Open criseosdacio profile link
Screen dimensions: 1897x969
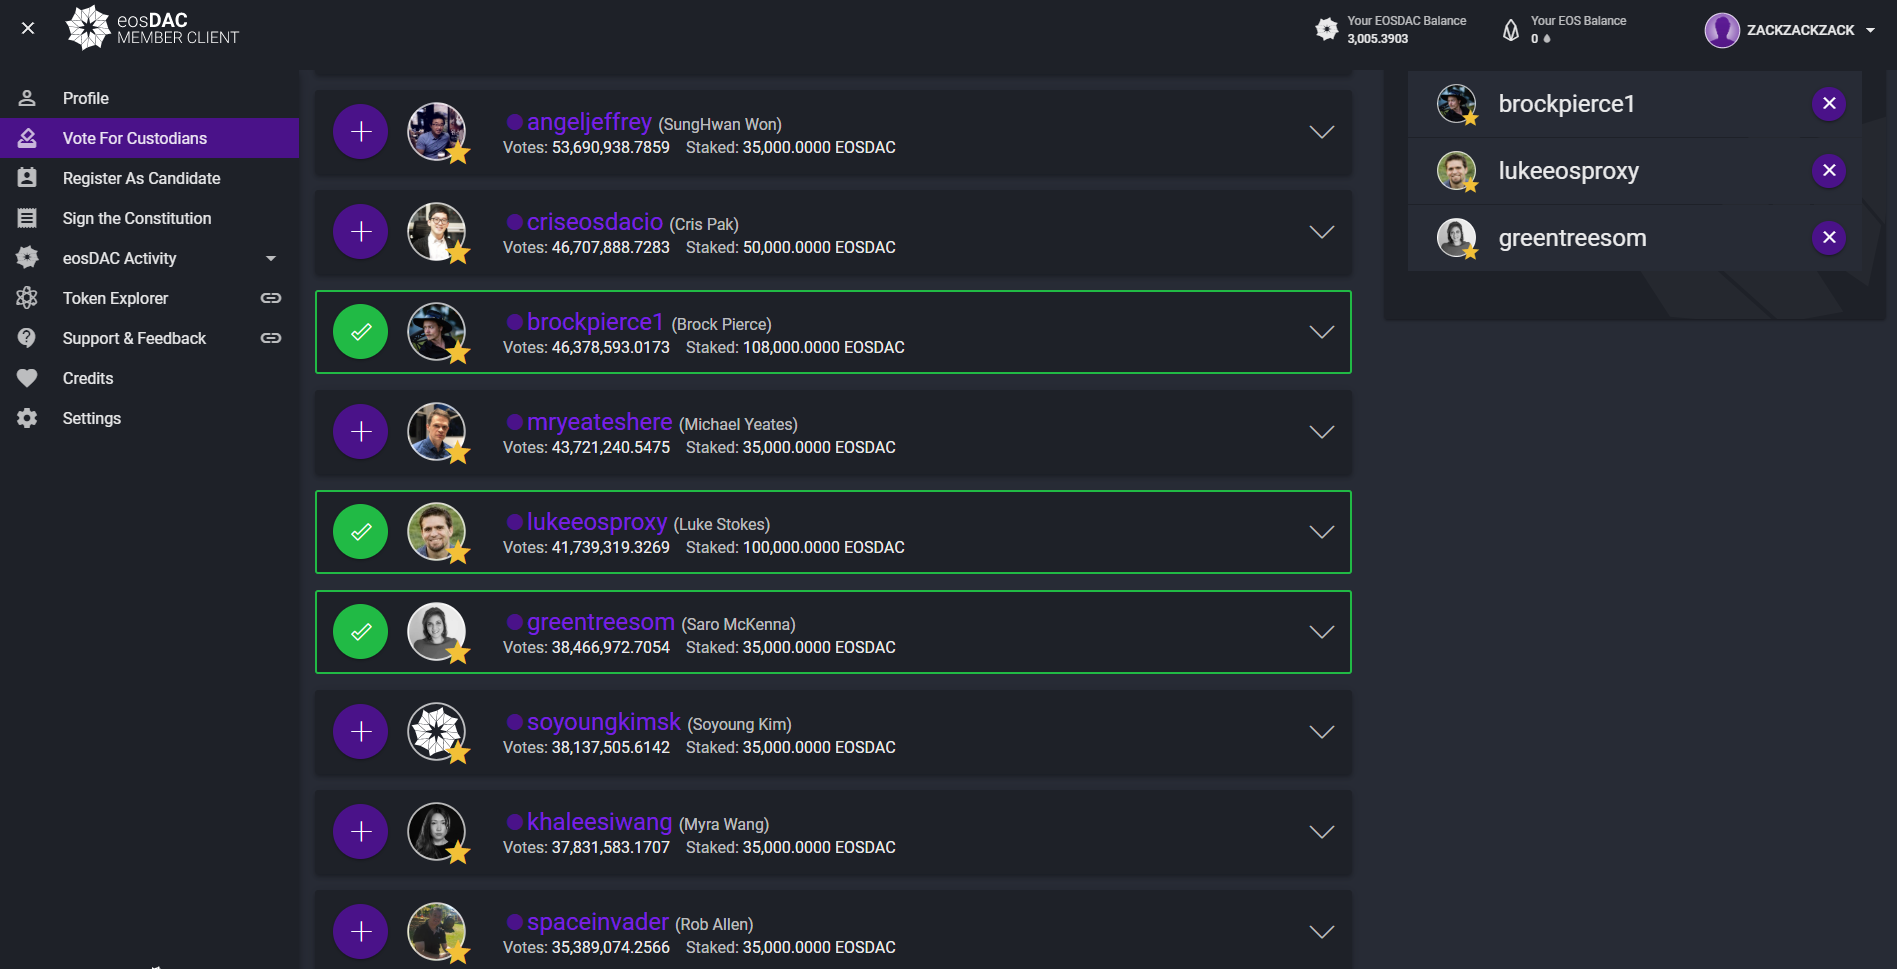click(x=595, y=222)
